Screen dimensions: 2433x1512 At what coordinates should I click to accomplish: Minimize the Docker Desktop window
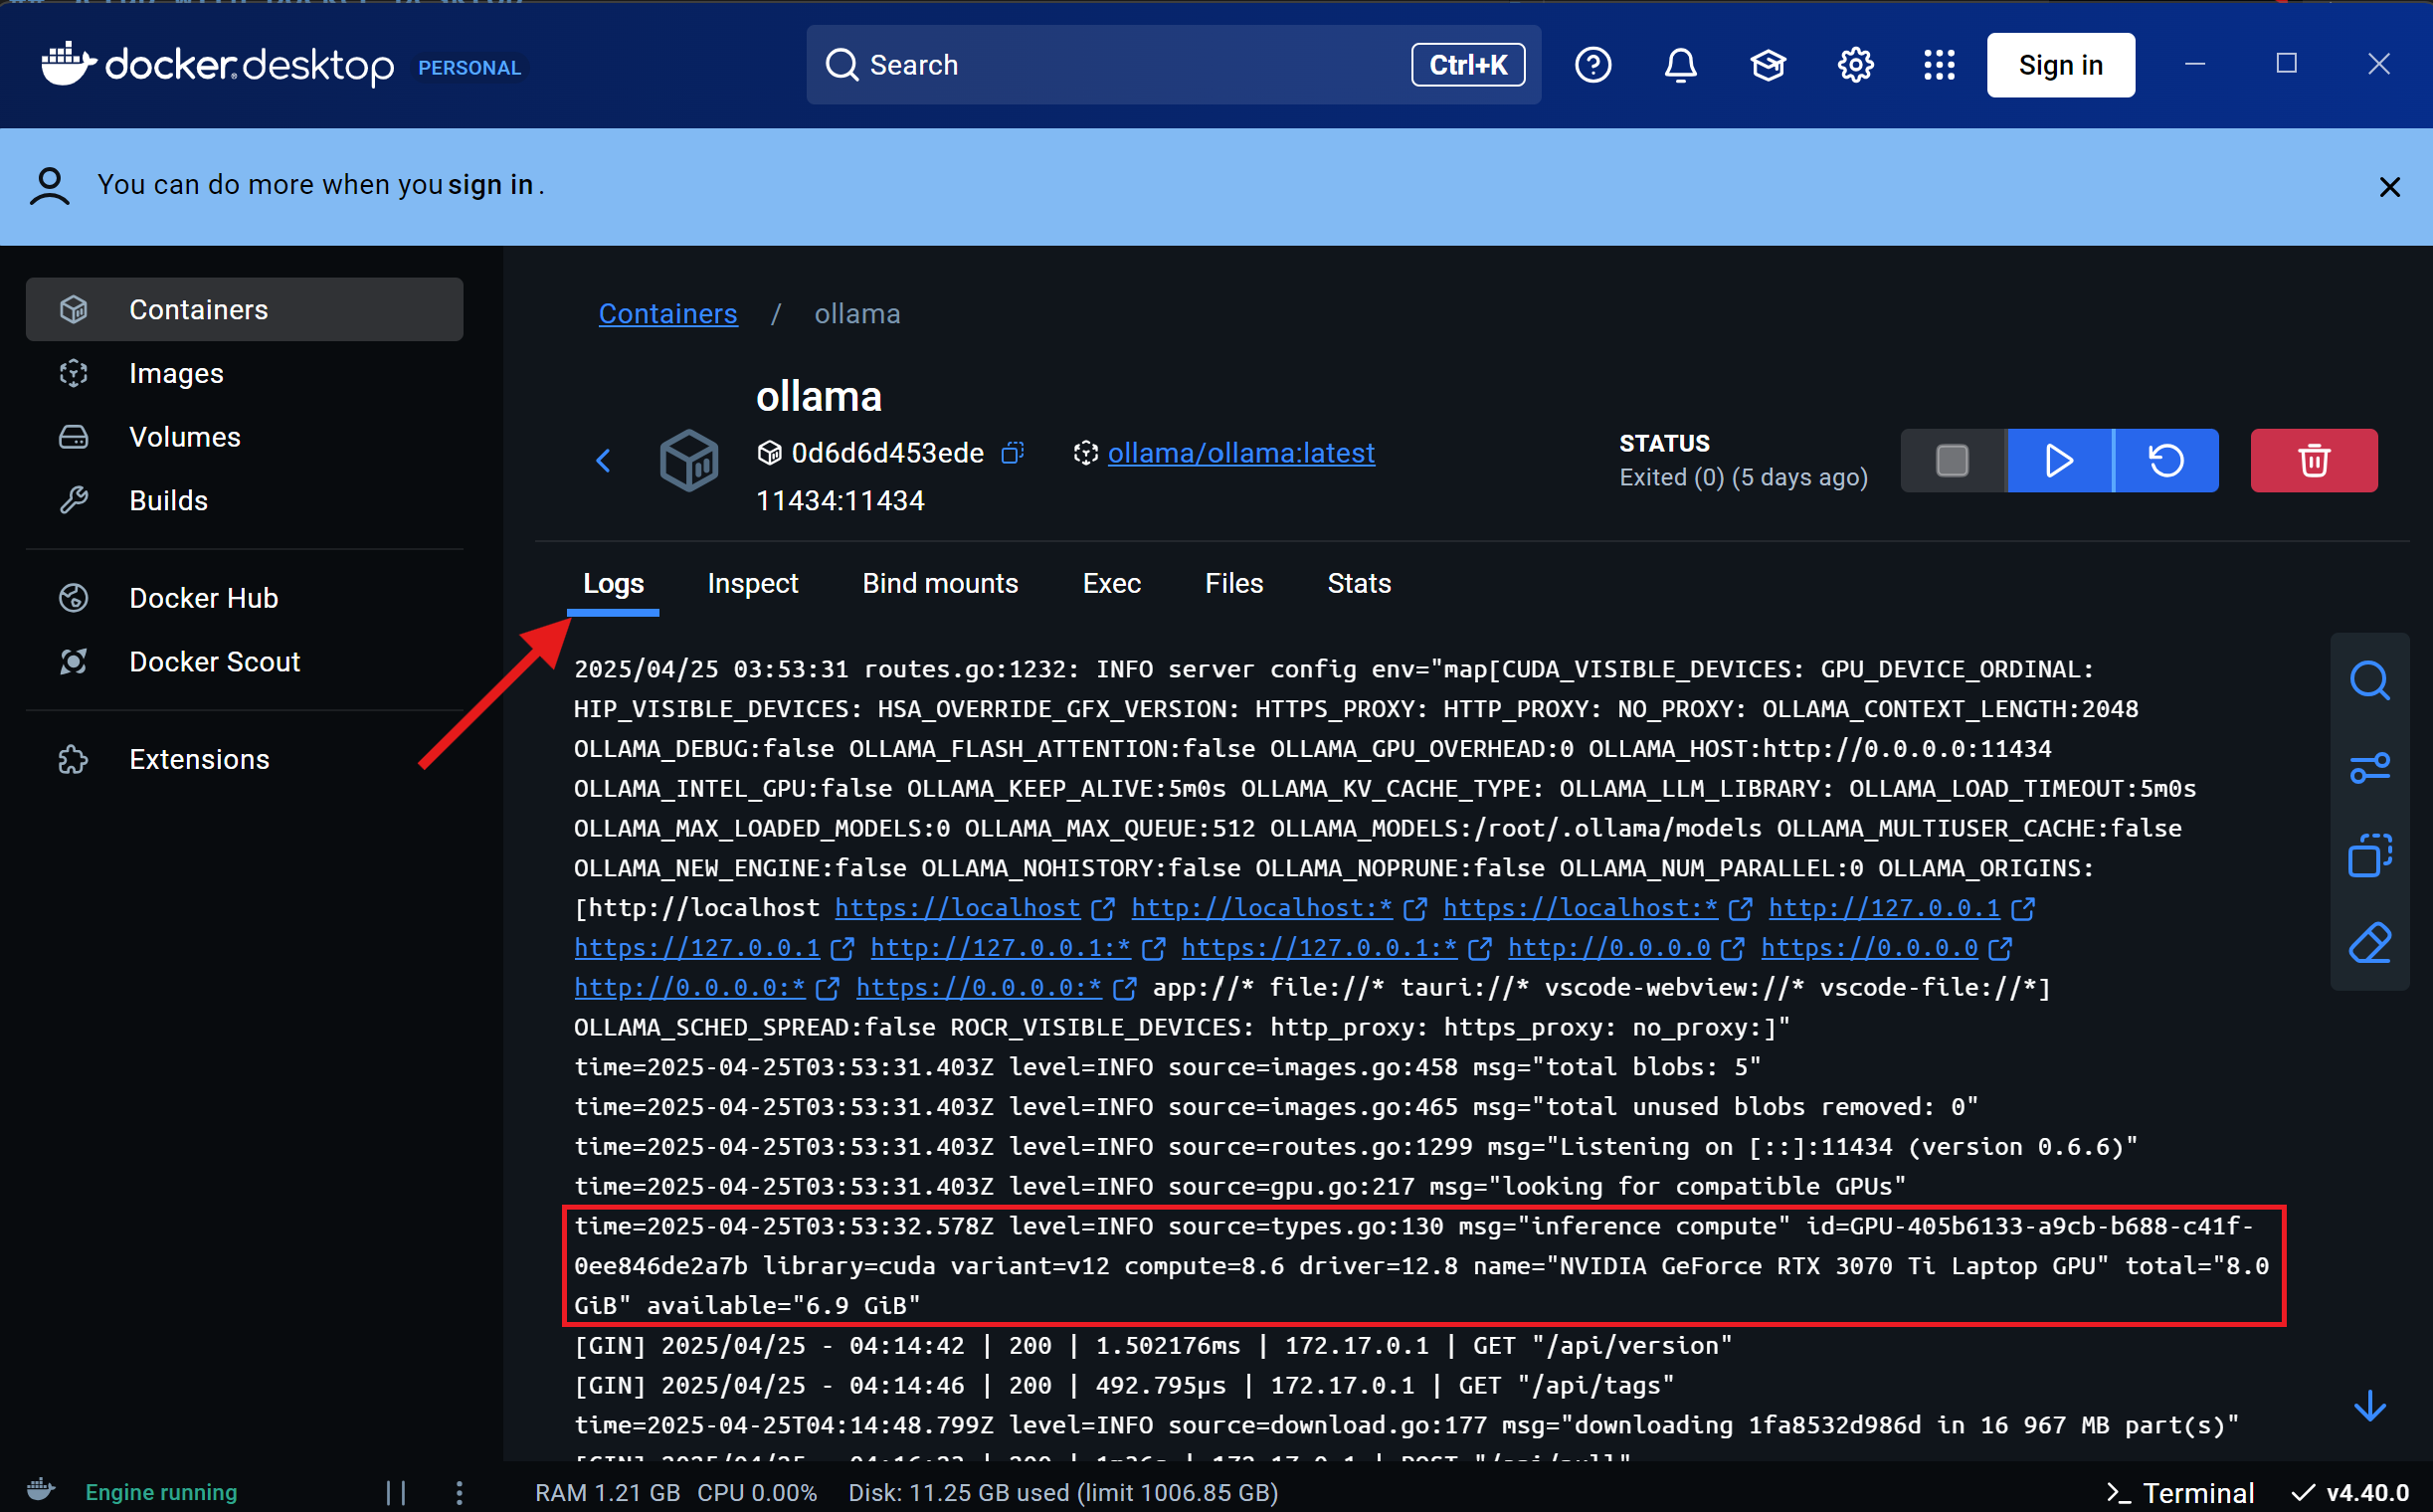pyautogui.click(x=2195, y=64)
